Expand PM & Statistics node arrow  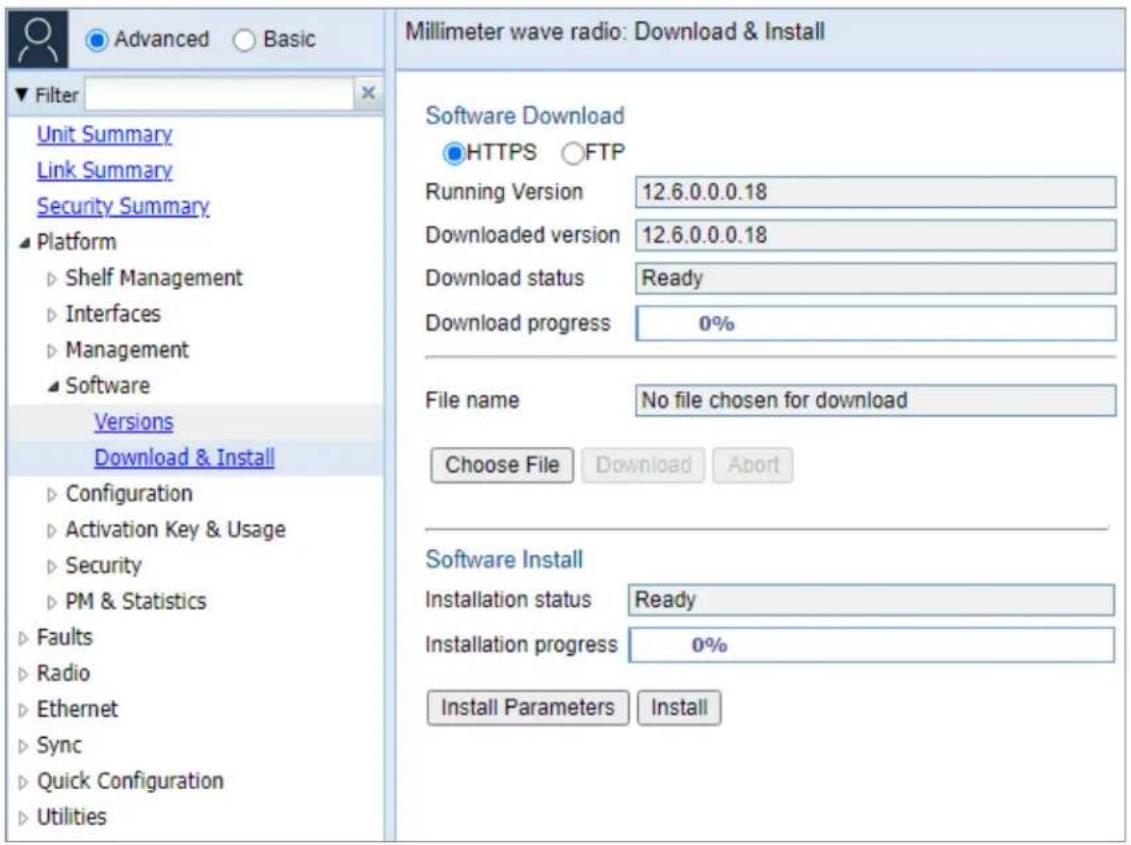click(x=51, y=603)
